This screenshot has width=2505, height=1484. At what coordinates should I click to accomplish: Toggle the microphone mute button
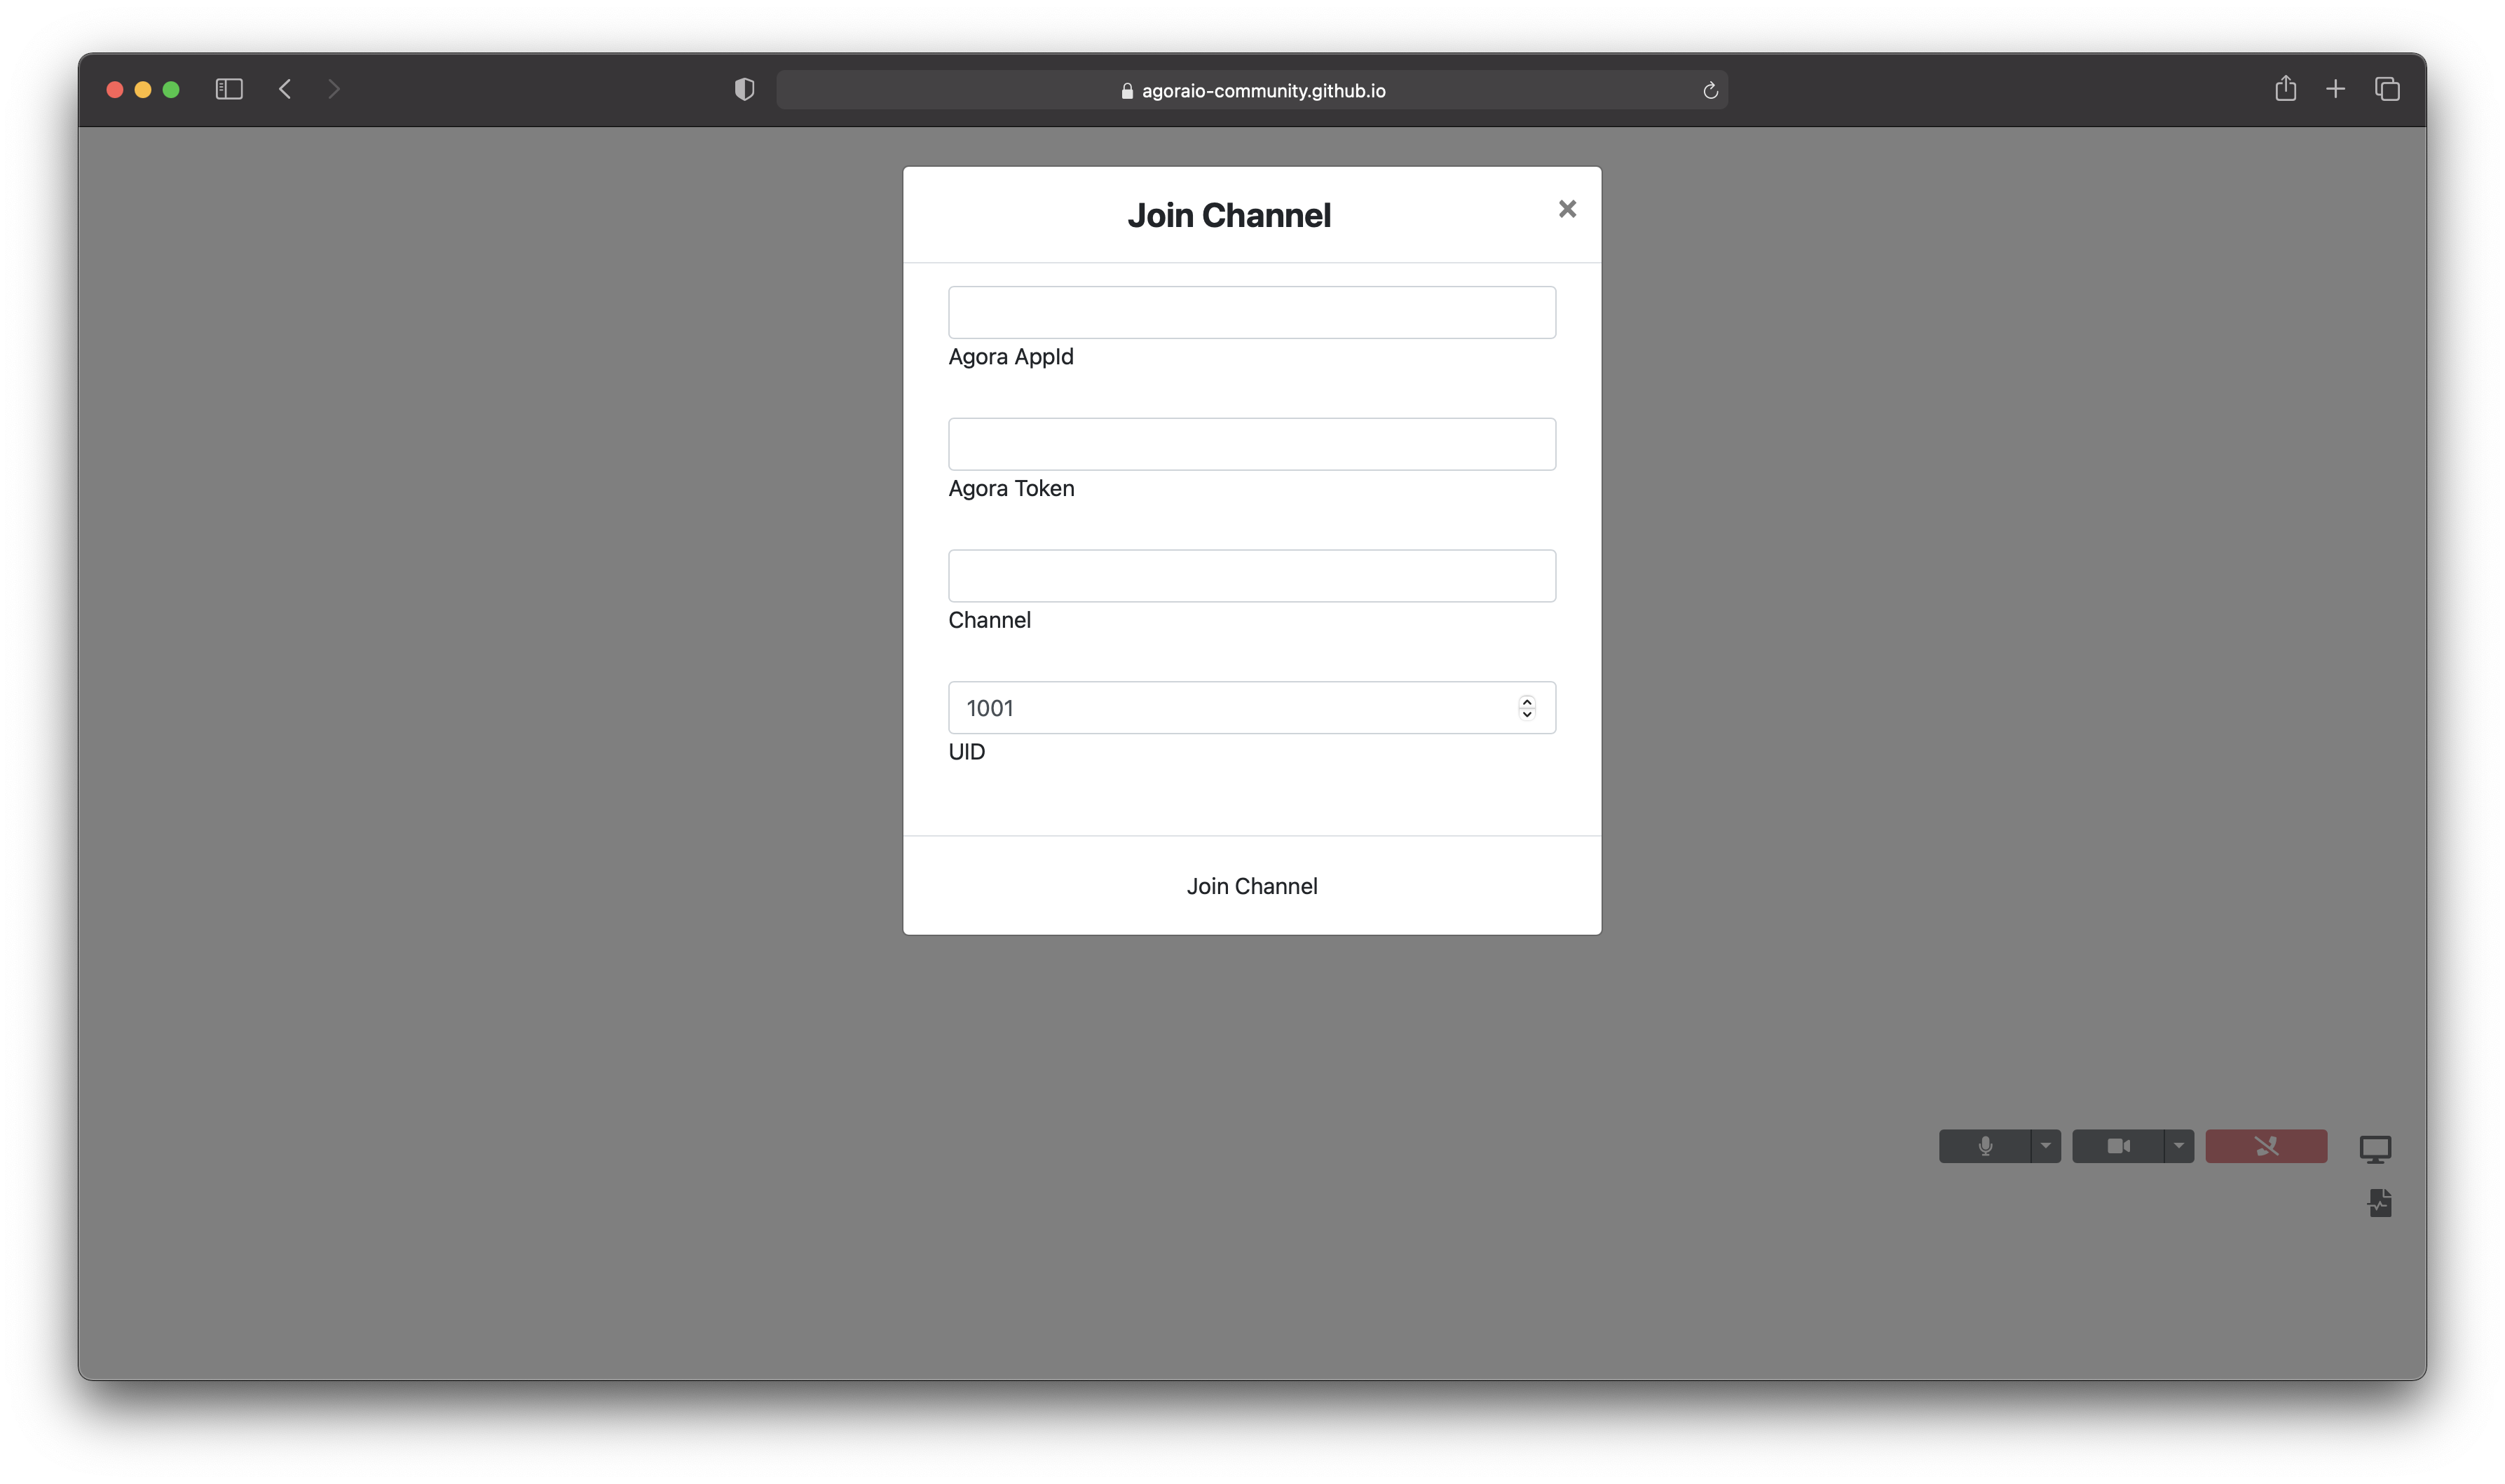(x=1985, y=1146)
